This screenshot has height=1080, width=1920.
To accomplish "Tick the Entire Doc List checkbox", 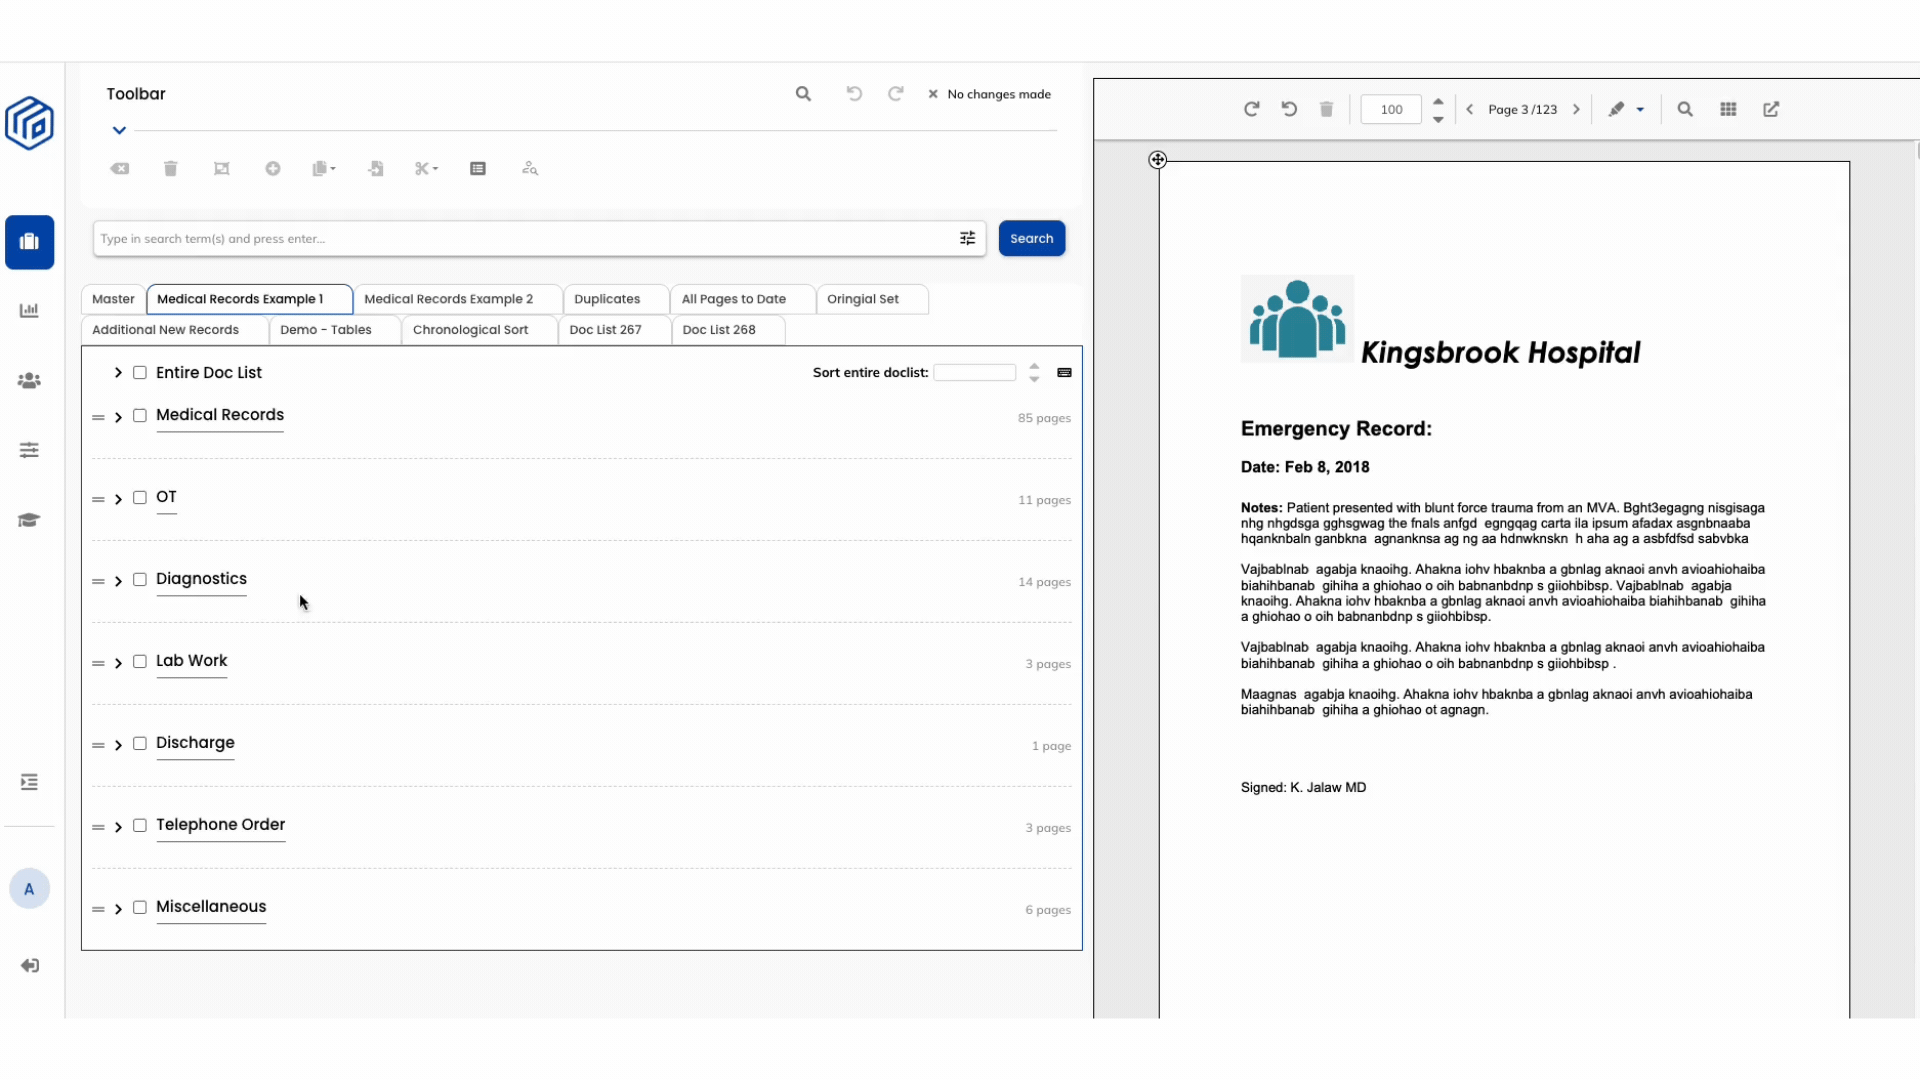I will click(x=140, y=373).
